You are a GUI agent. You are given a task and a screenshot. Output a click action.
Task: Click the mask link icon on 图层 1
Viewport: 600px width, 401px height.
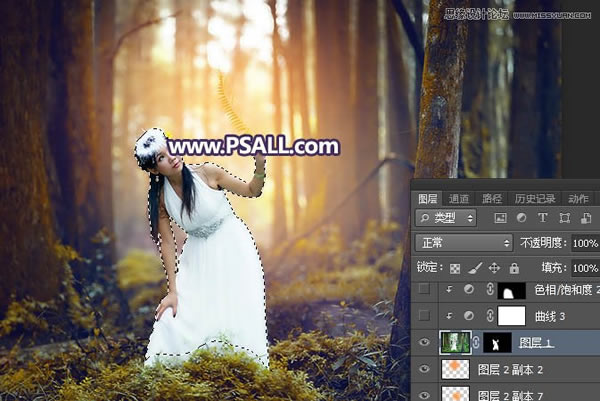477,342
